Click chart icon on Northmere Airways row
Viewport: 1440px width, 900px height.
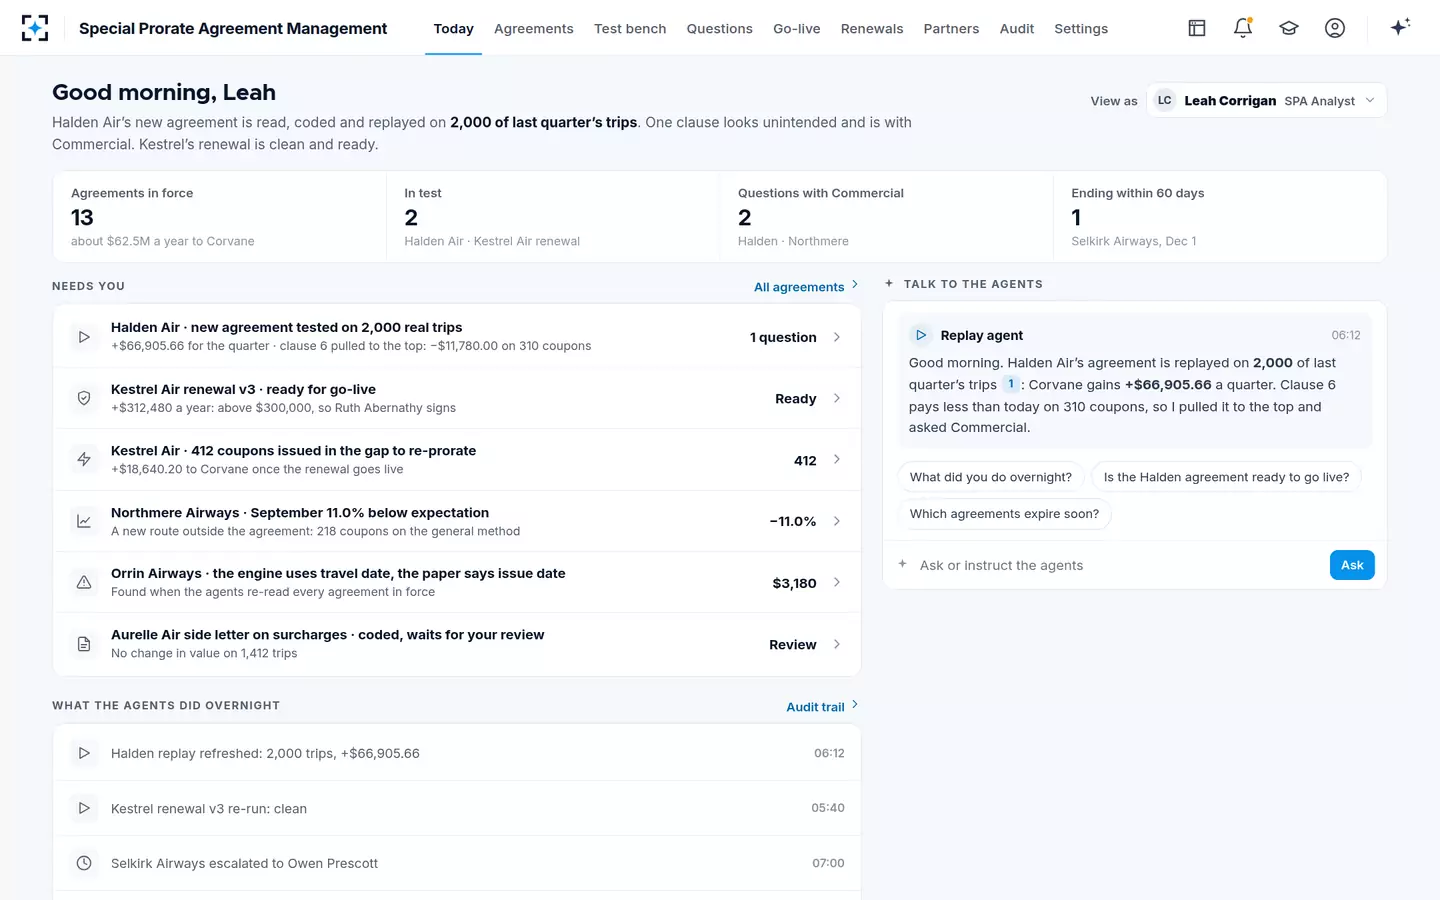coord(84,521)
